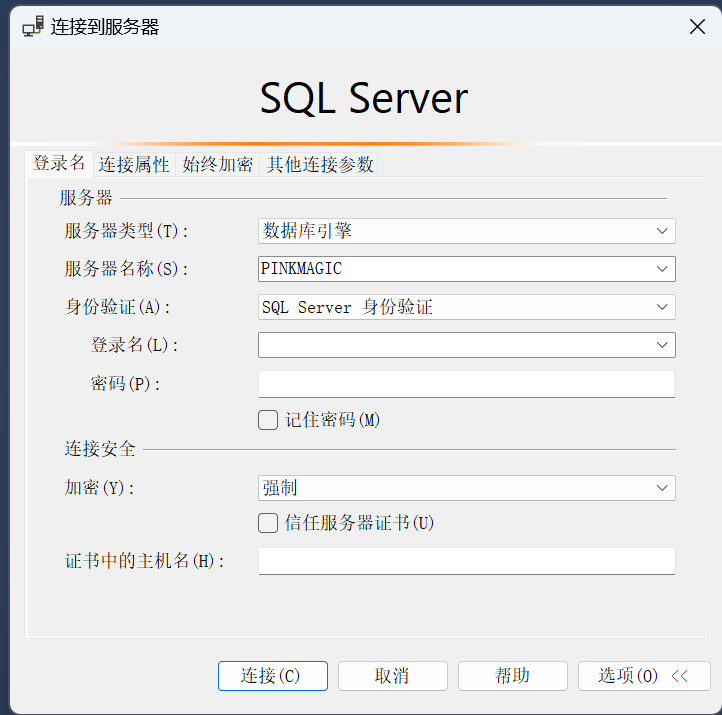Viewport: 722px width, 715px height.
Task: Expand the 服务器类型 dropdown
Action: [662, 231]
